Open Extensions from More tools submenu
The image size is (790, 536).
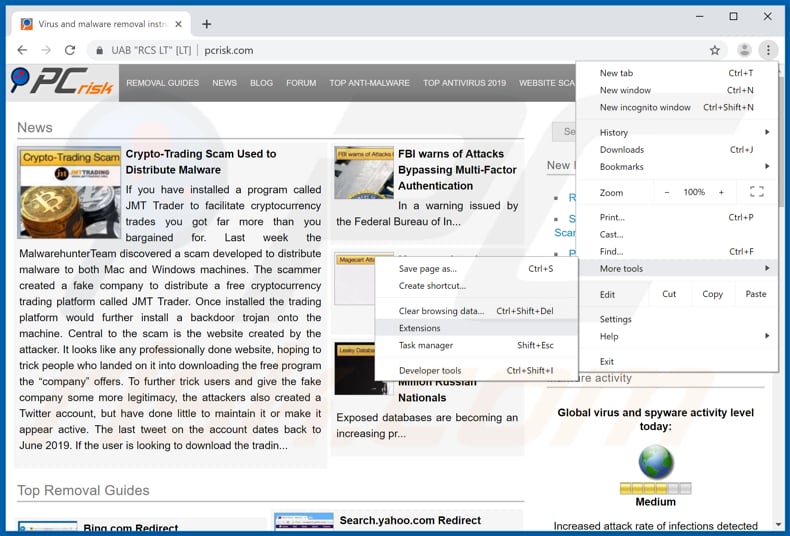tap(476, 328)
